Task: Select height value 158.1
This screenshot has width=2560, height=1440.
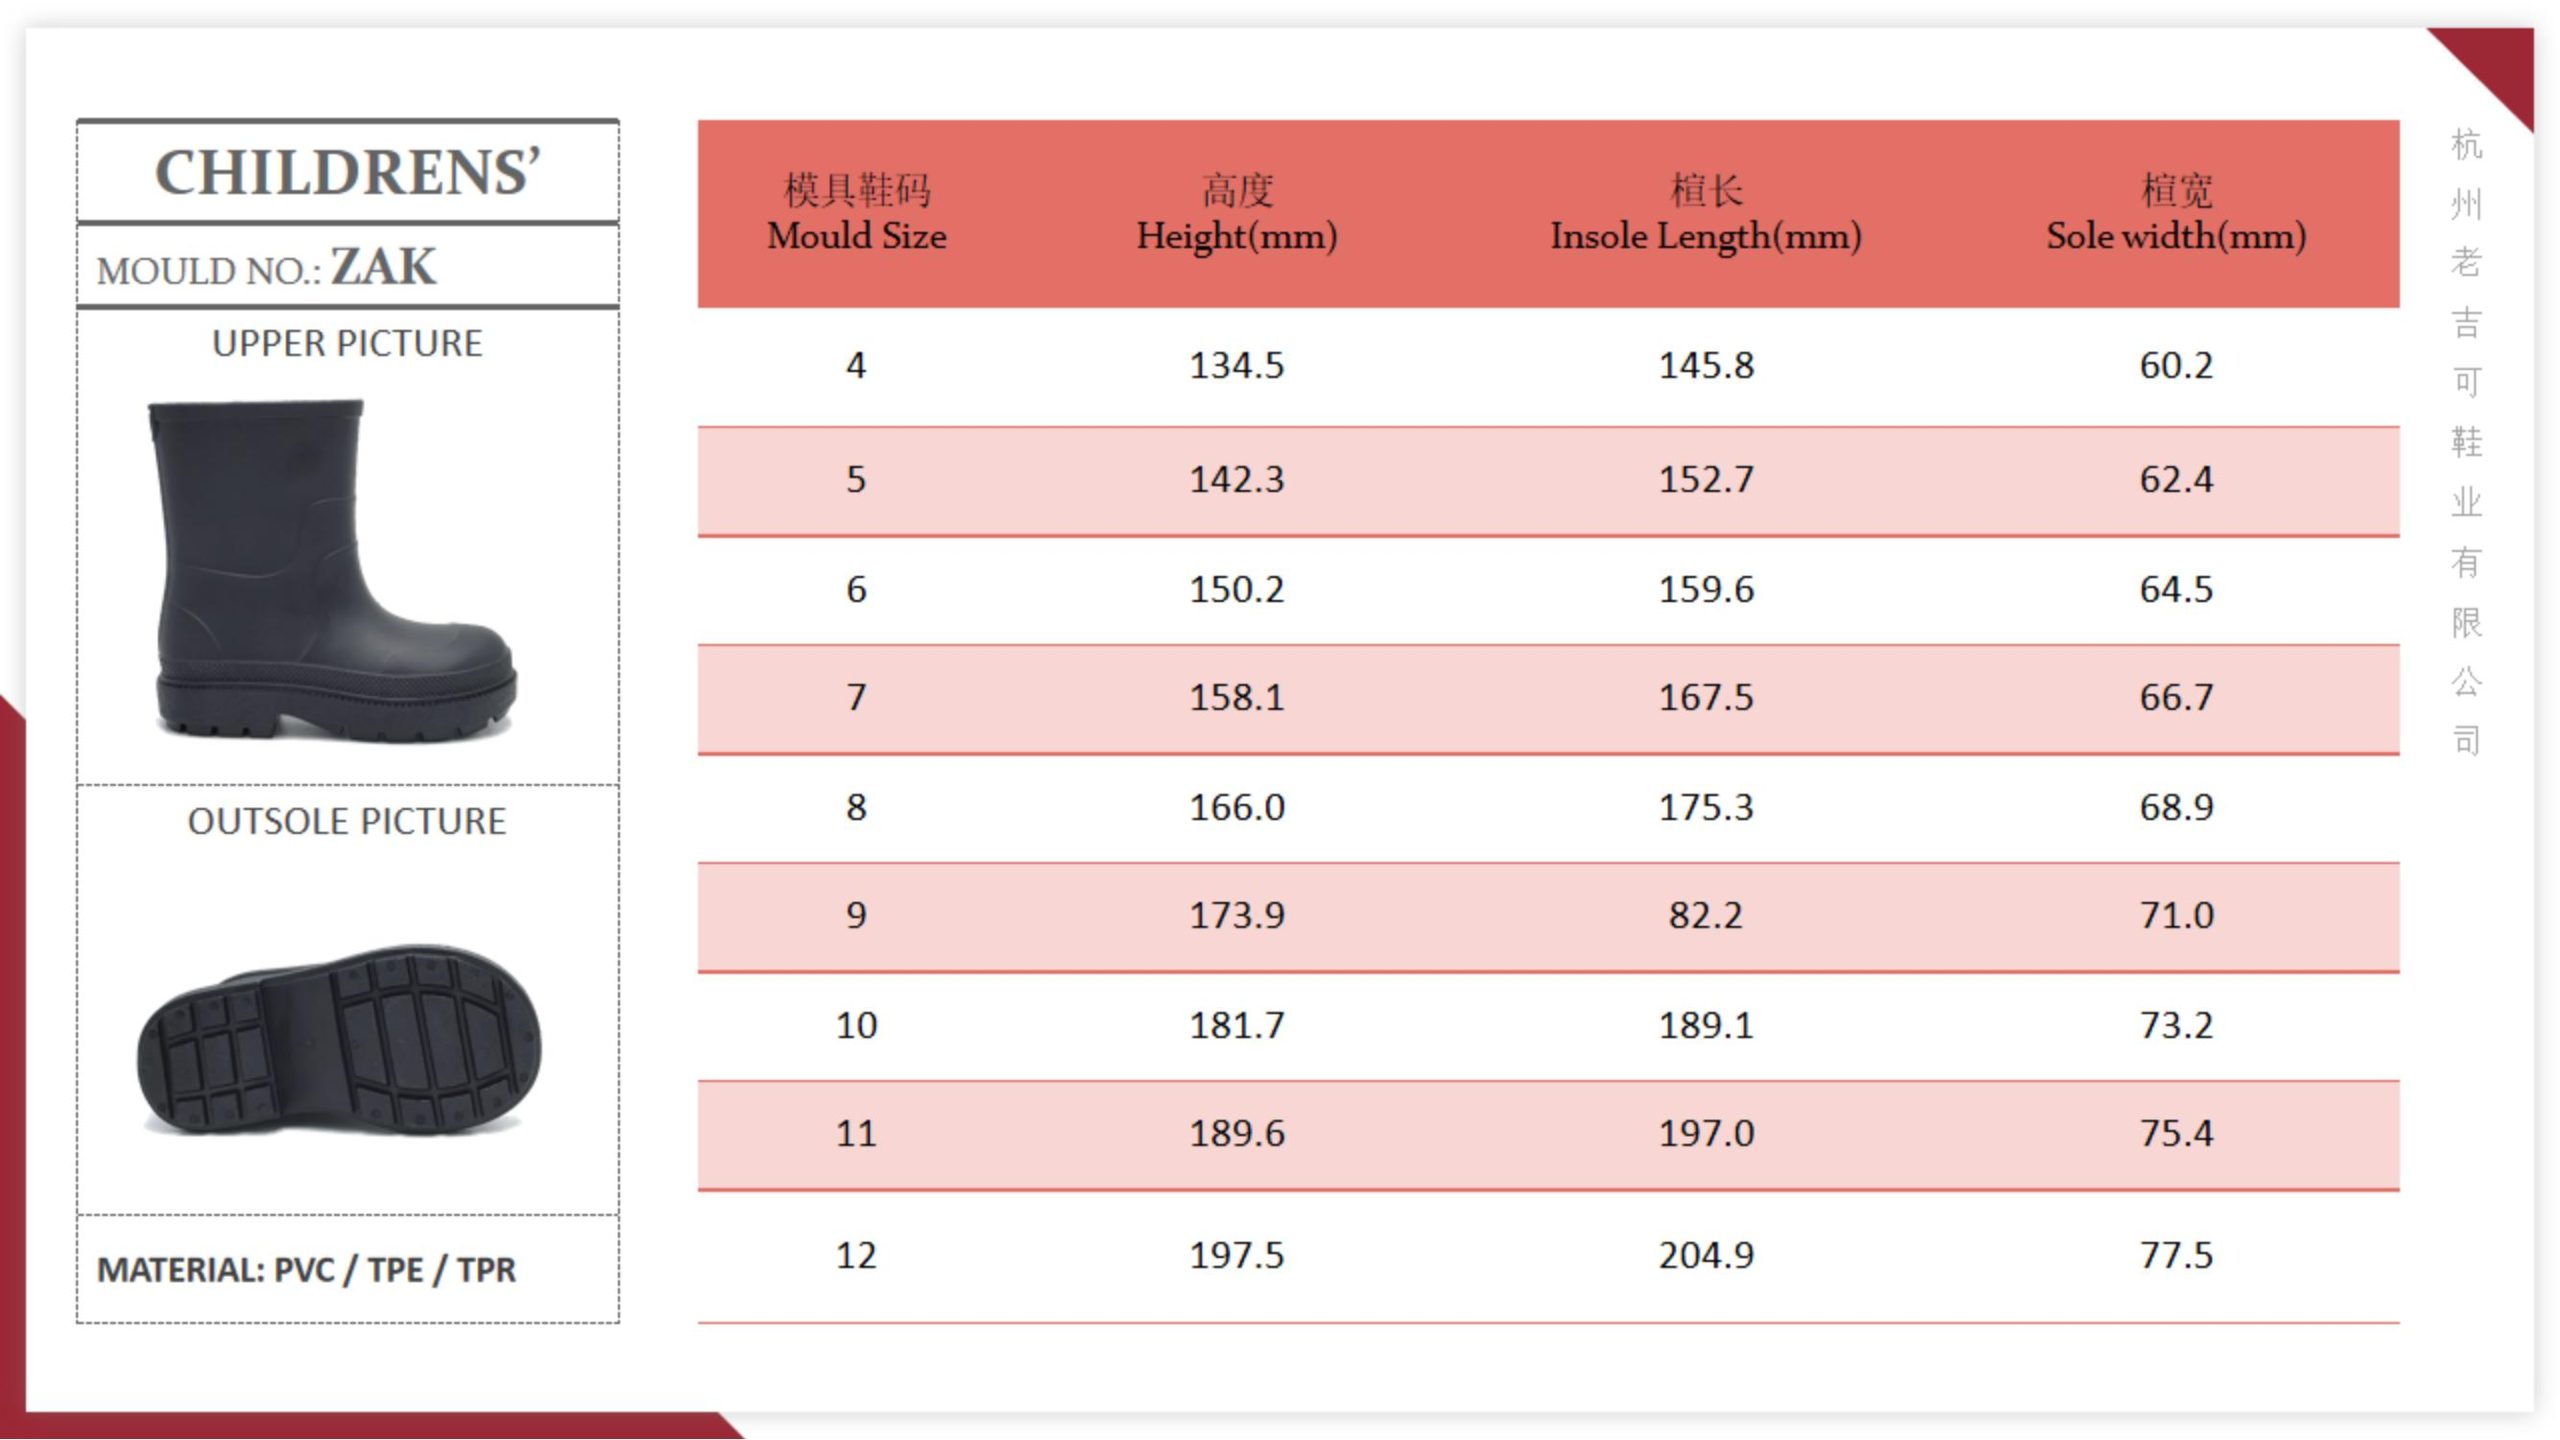Action: click(x=1237, y=697)
